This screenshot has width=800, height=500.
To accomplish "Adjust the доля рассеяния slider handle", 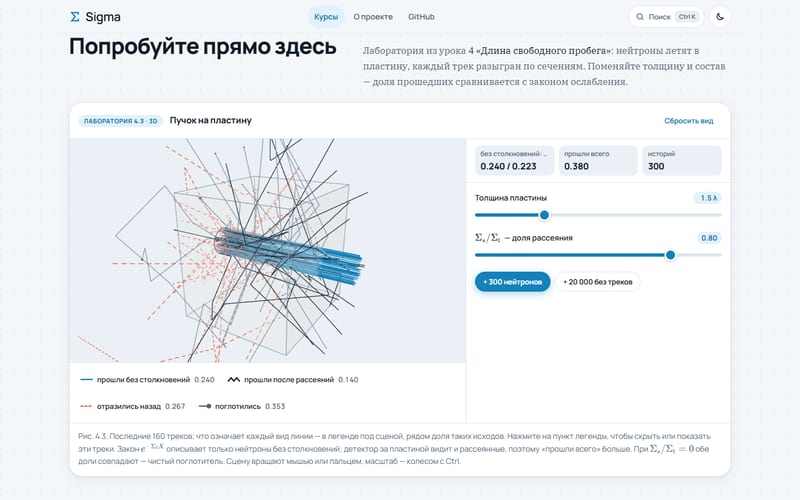I will click(670, 255).
